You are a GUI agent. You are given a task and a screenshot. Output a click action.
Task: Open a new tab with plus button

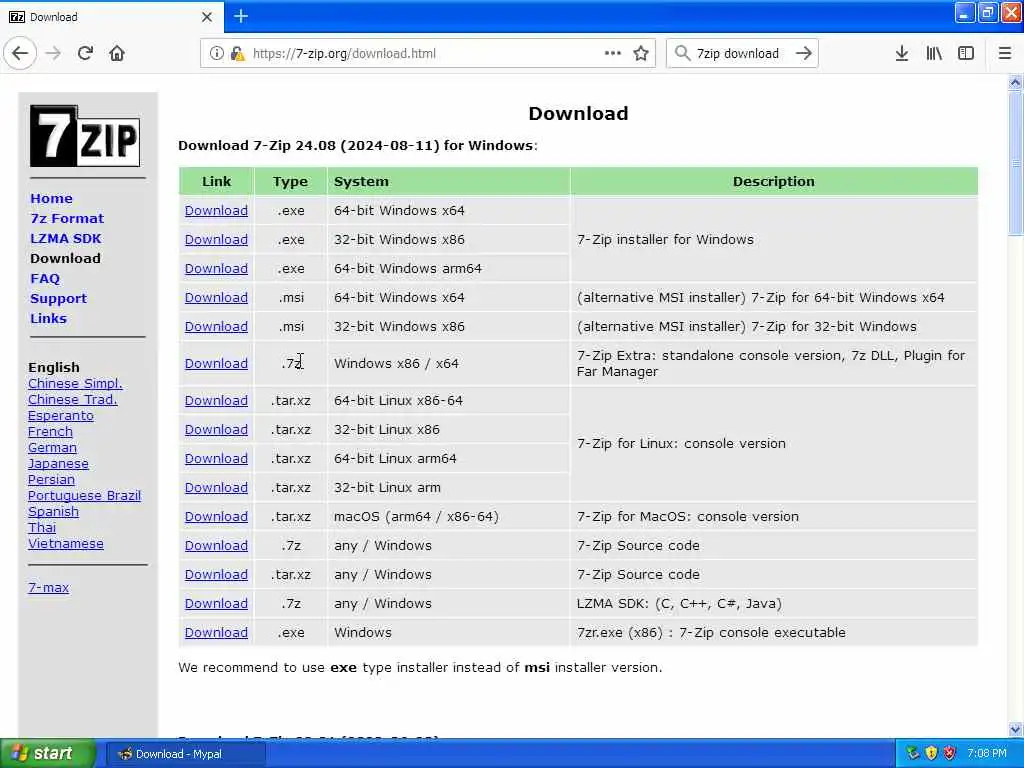(241, 16)
